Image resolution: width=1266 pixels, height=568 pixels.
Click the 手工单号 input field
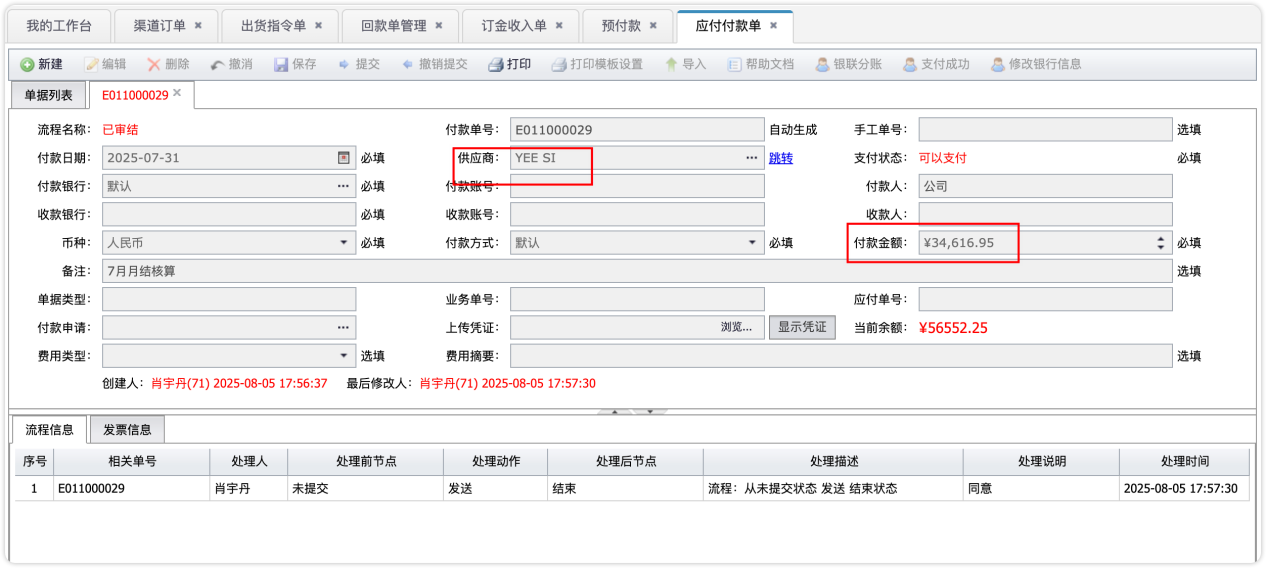(x=1046, y=130)
